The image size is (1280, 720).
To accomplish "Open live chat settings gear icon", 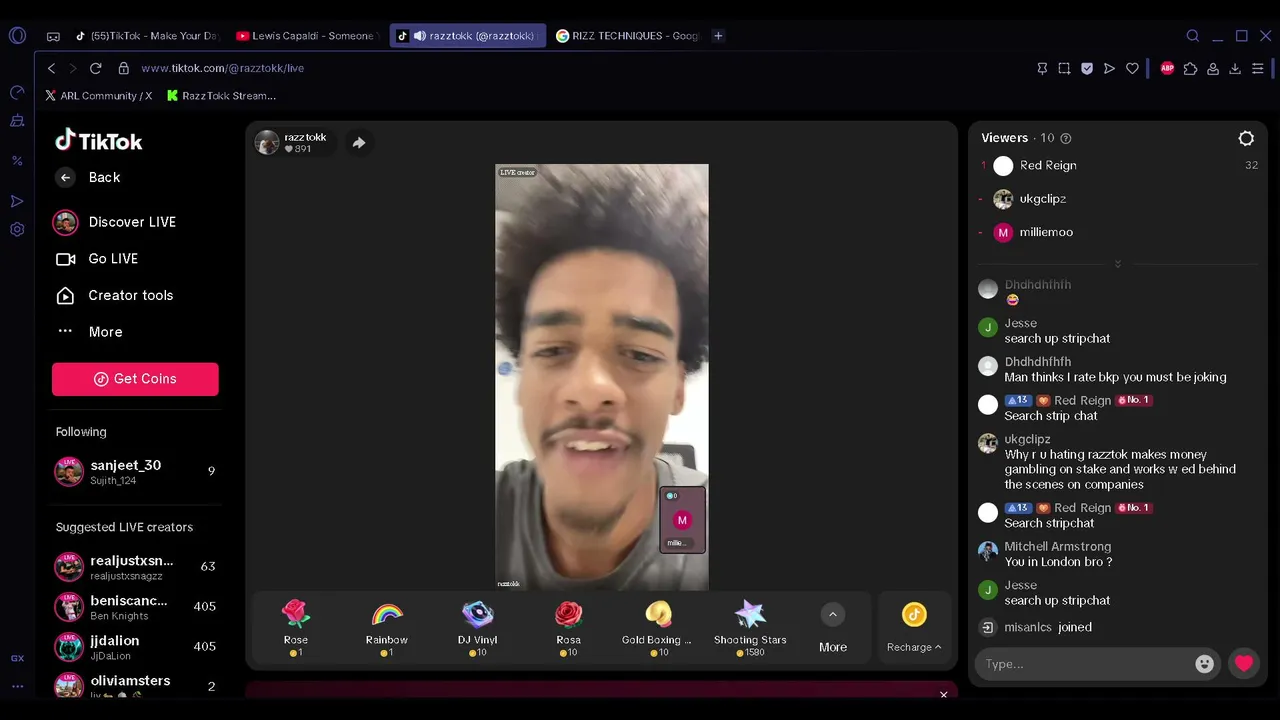I will pyautogui.click(x=1246, y=138).
